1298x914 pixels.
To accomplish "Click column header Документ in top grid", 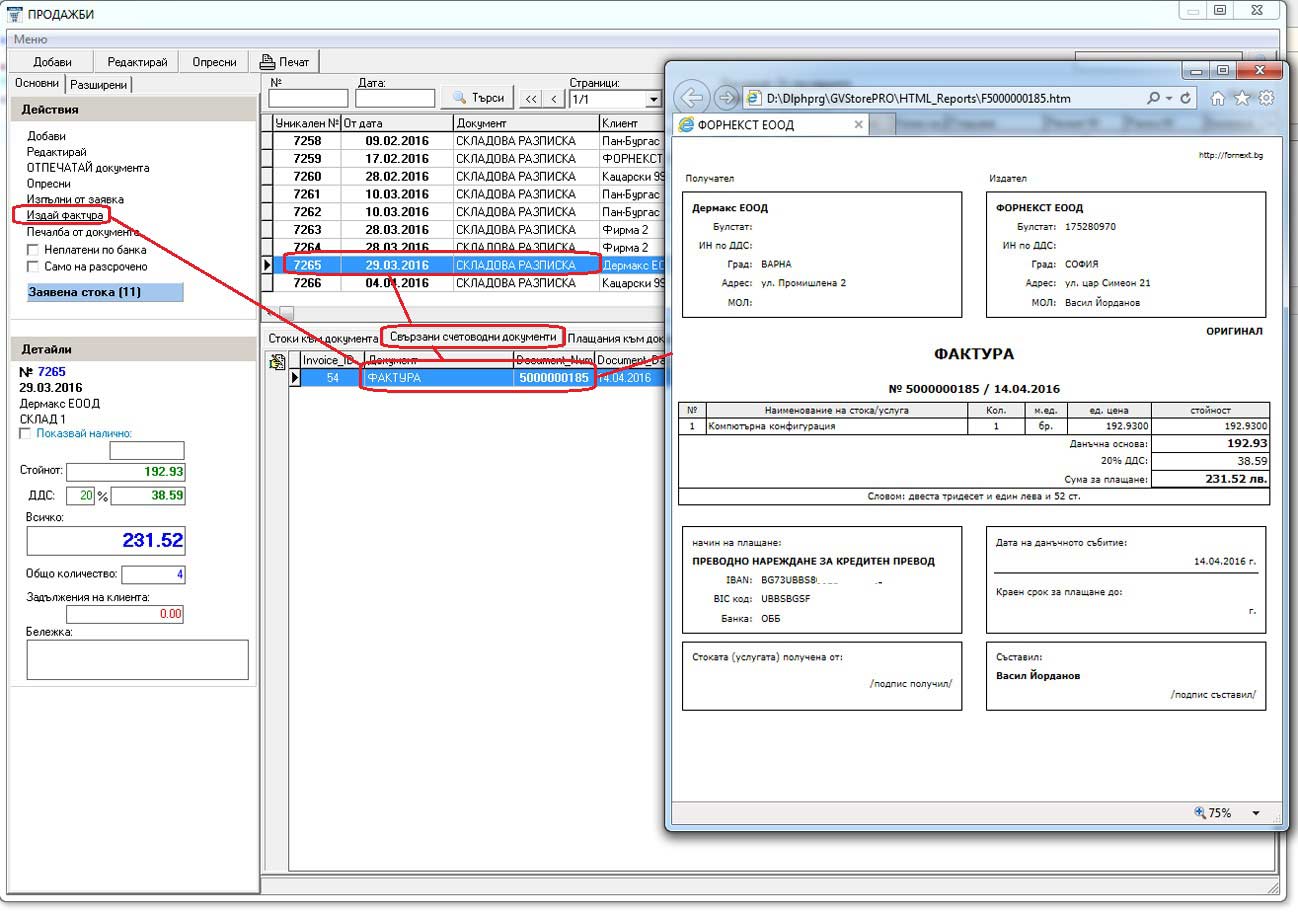I will [x=526, y=123].
